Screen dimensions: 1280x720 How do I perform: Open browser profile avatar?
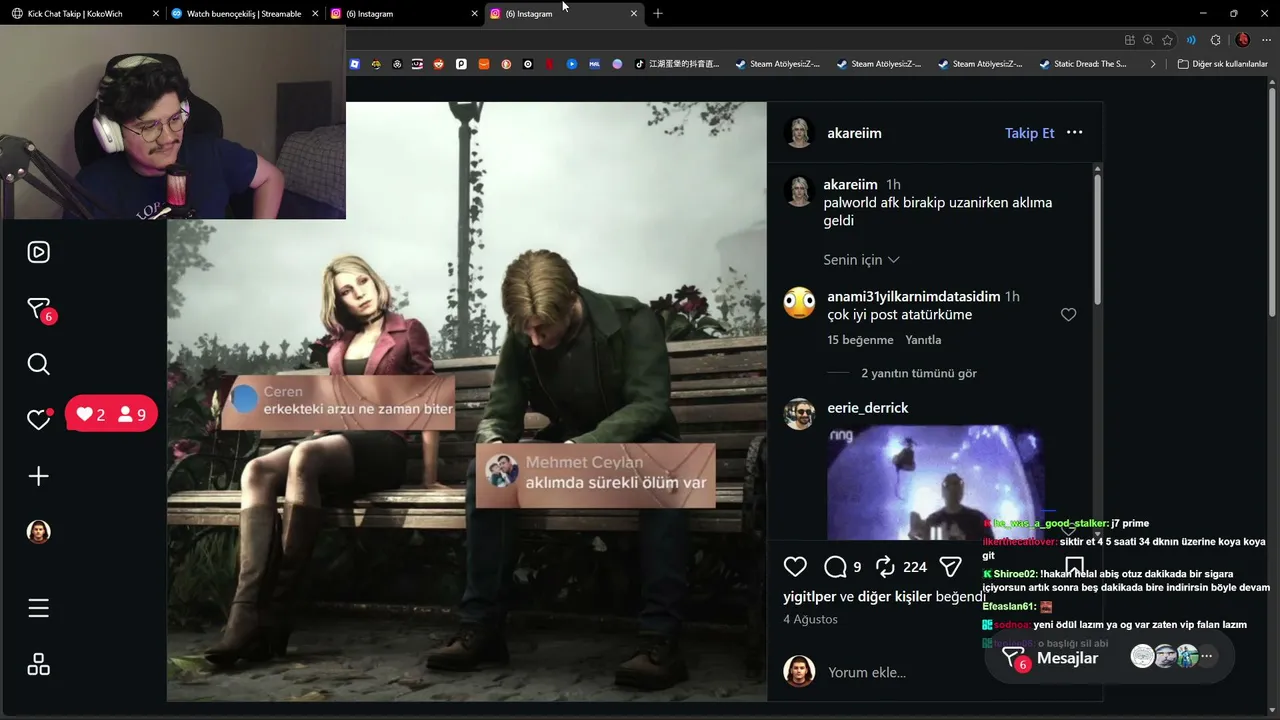pos(1243,40)
